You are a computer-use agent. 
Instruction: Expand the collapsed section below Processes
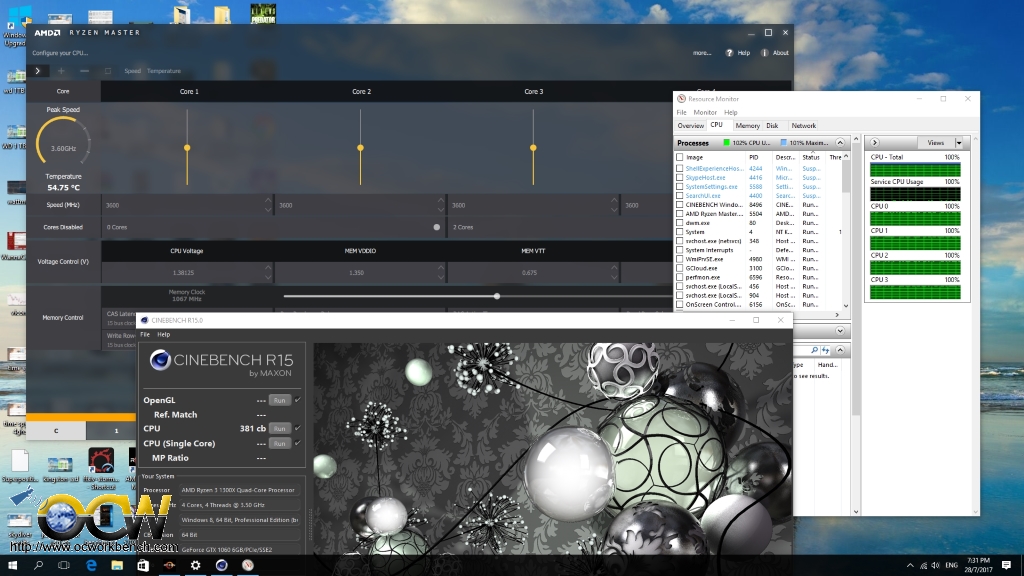click(840, 330)
